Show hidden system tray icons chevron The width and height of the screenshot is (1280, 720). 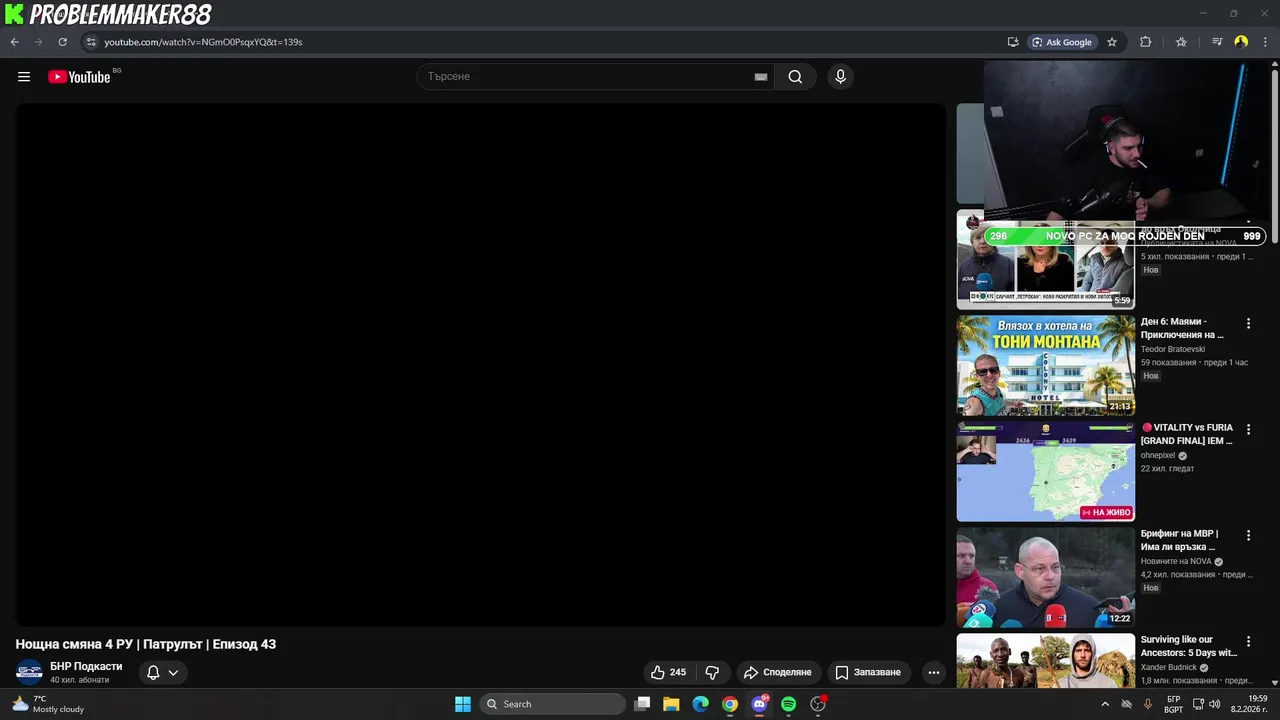[x=1105, y=704]
